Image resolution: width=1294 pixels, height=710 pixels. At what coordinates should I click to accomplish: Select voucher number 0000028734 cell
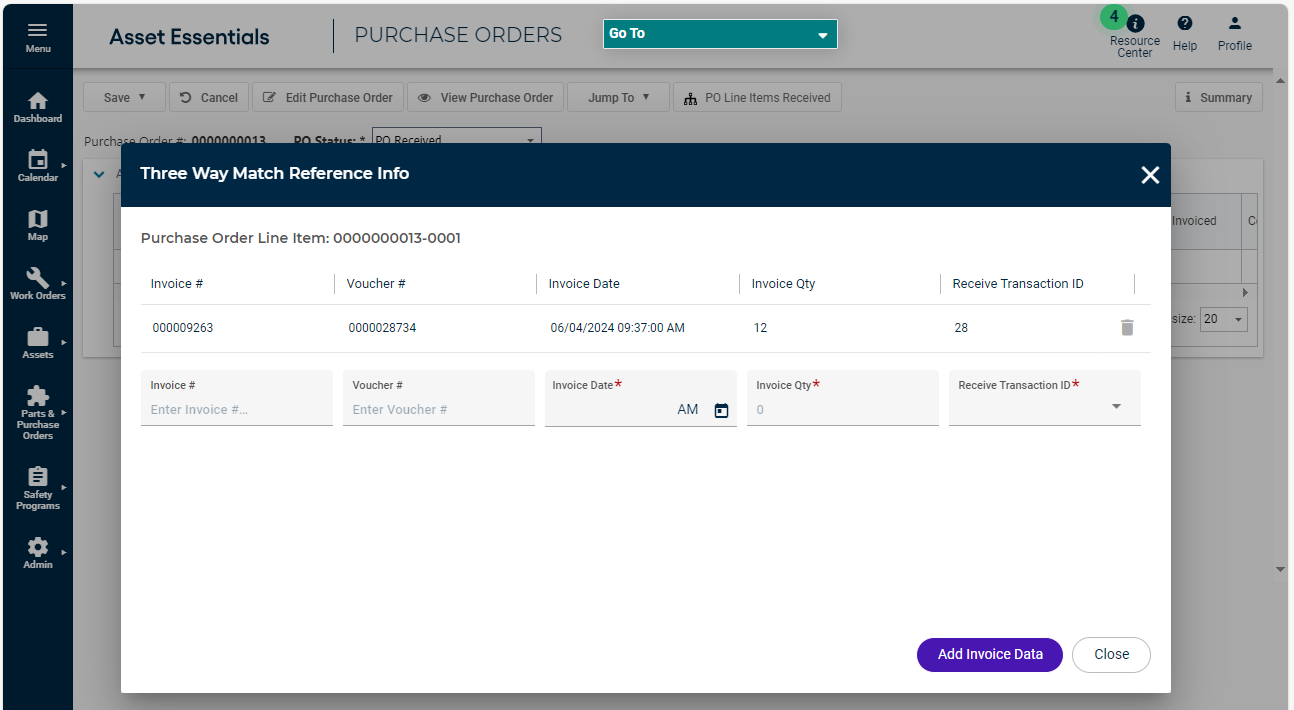382,328
